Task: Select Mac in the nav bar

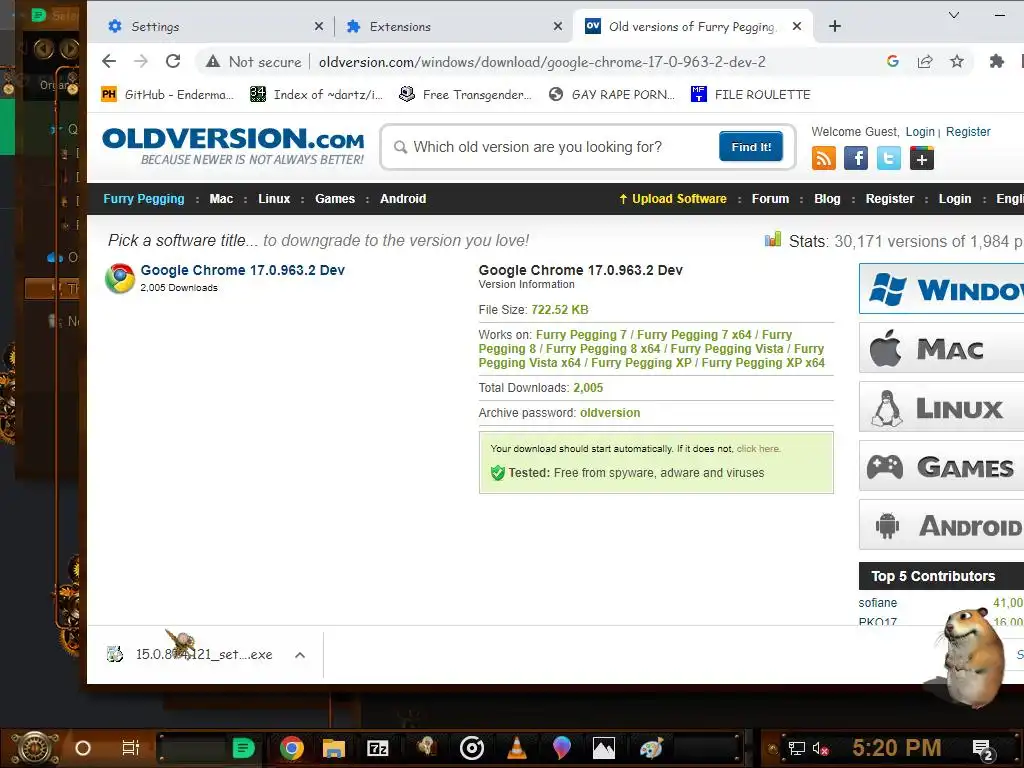Action: pyautogui.click(x=221, y=199)
